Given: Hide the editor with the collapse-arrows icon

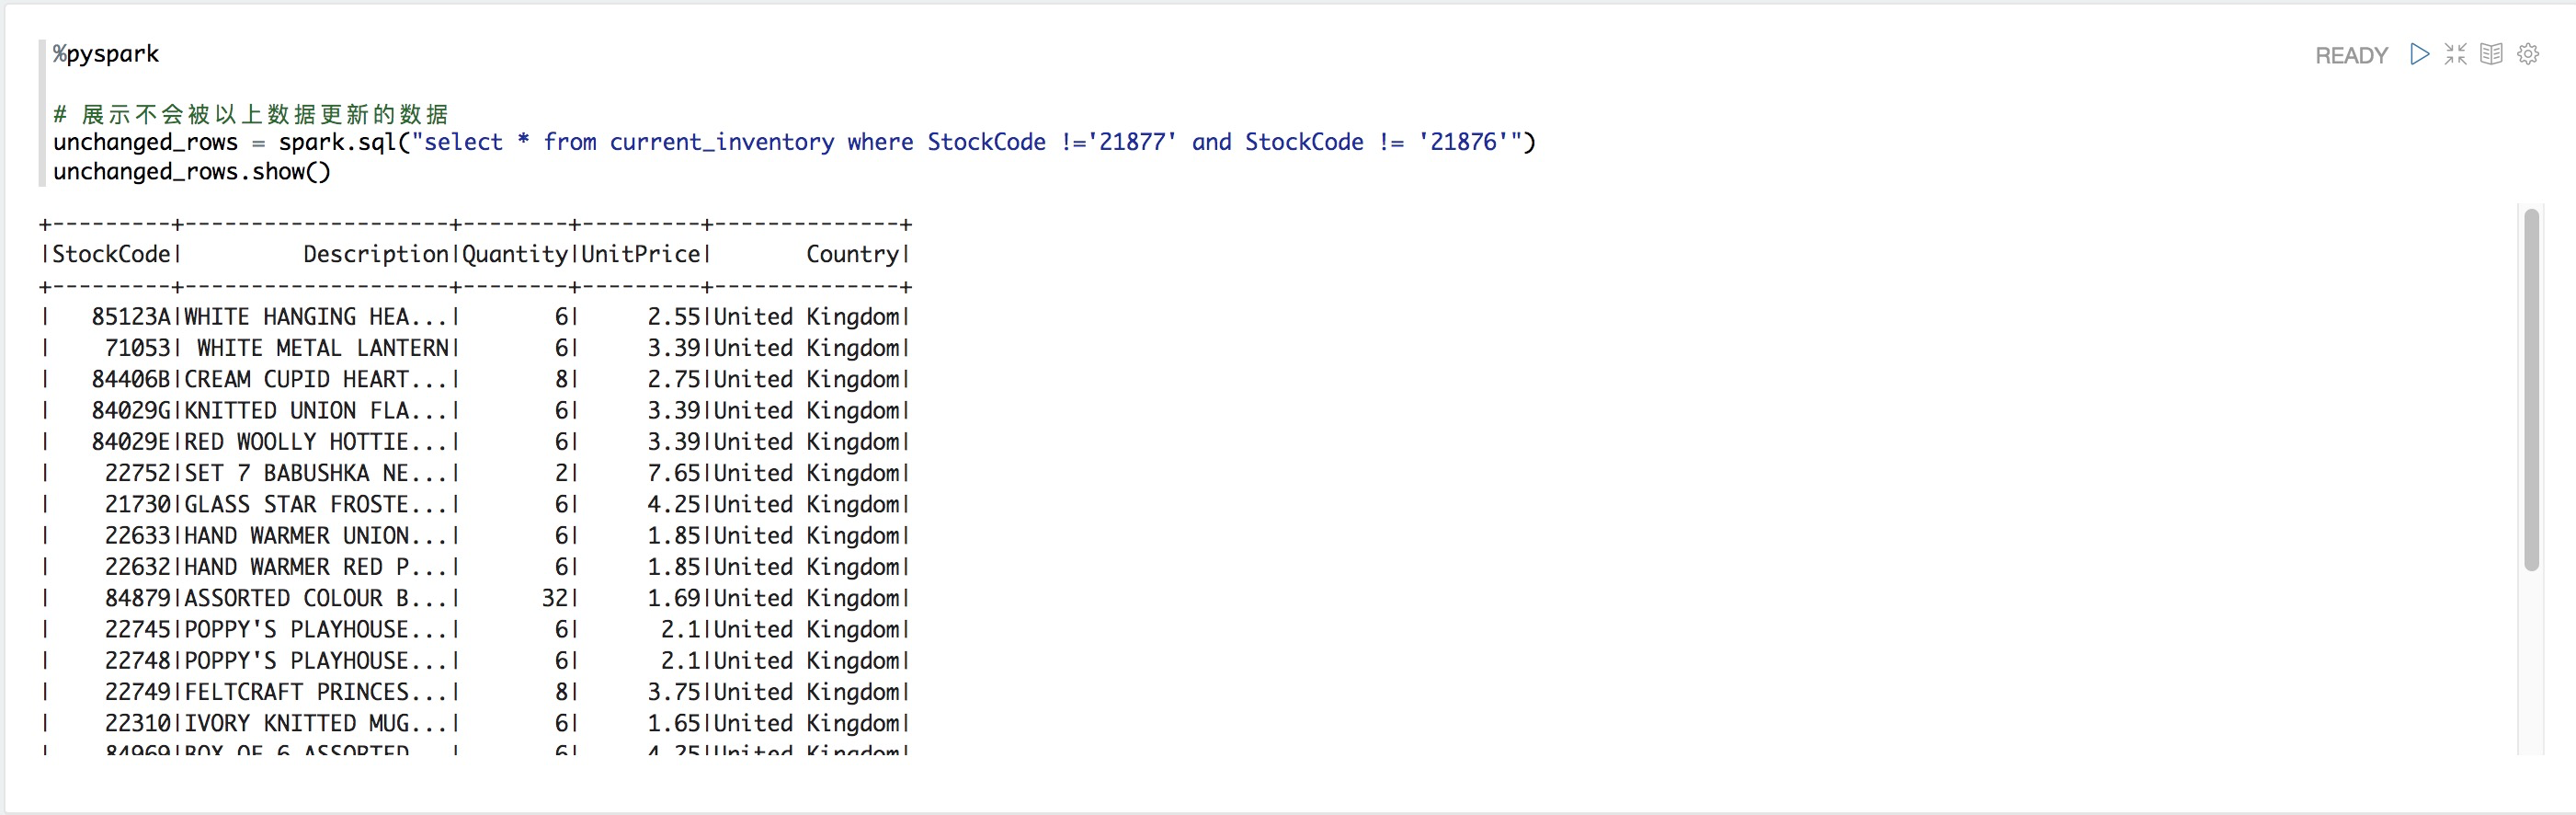Looking at the screenshot, I should [2455, 54].
